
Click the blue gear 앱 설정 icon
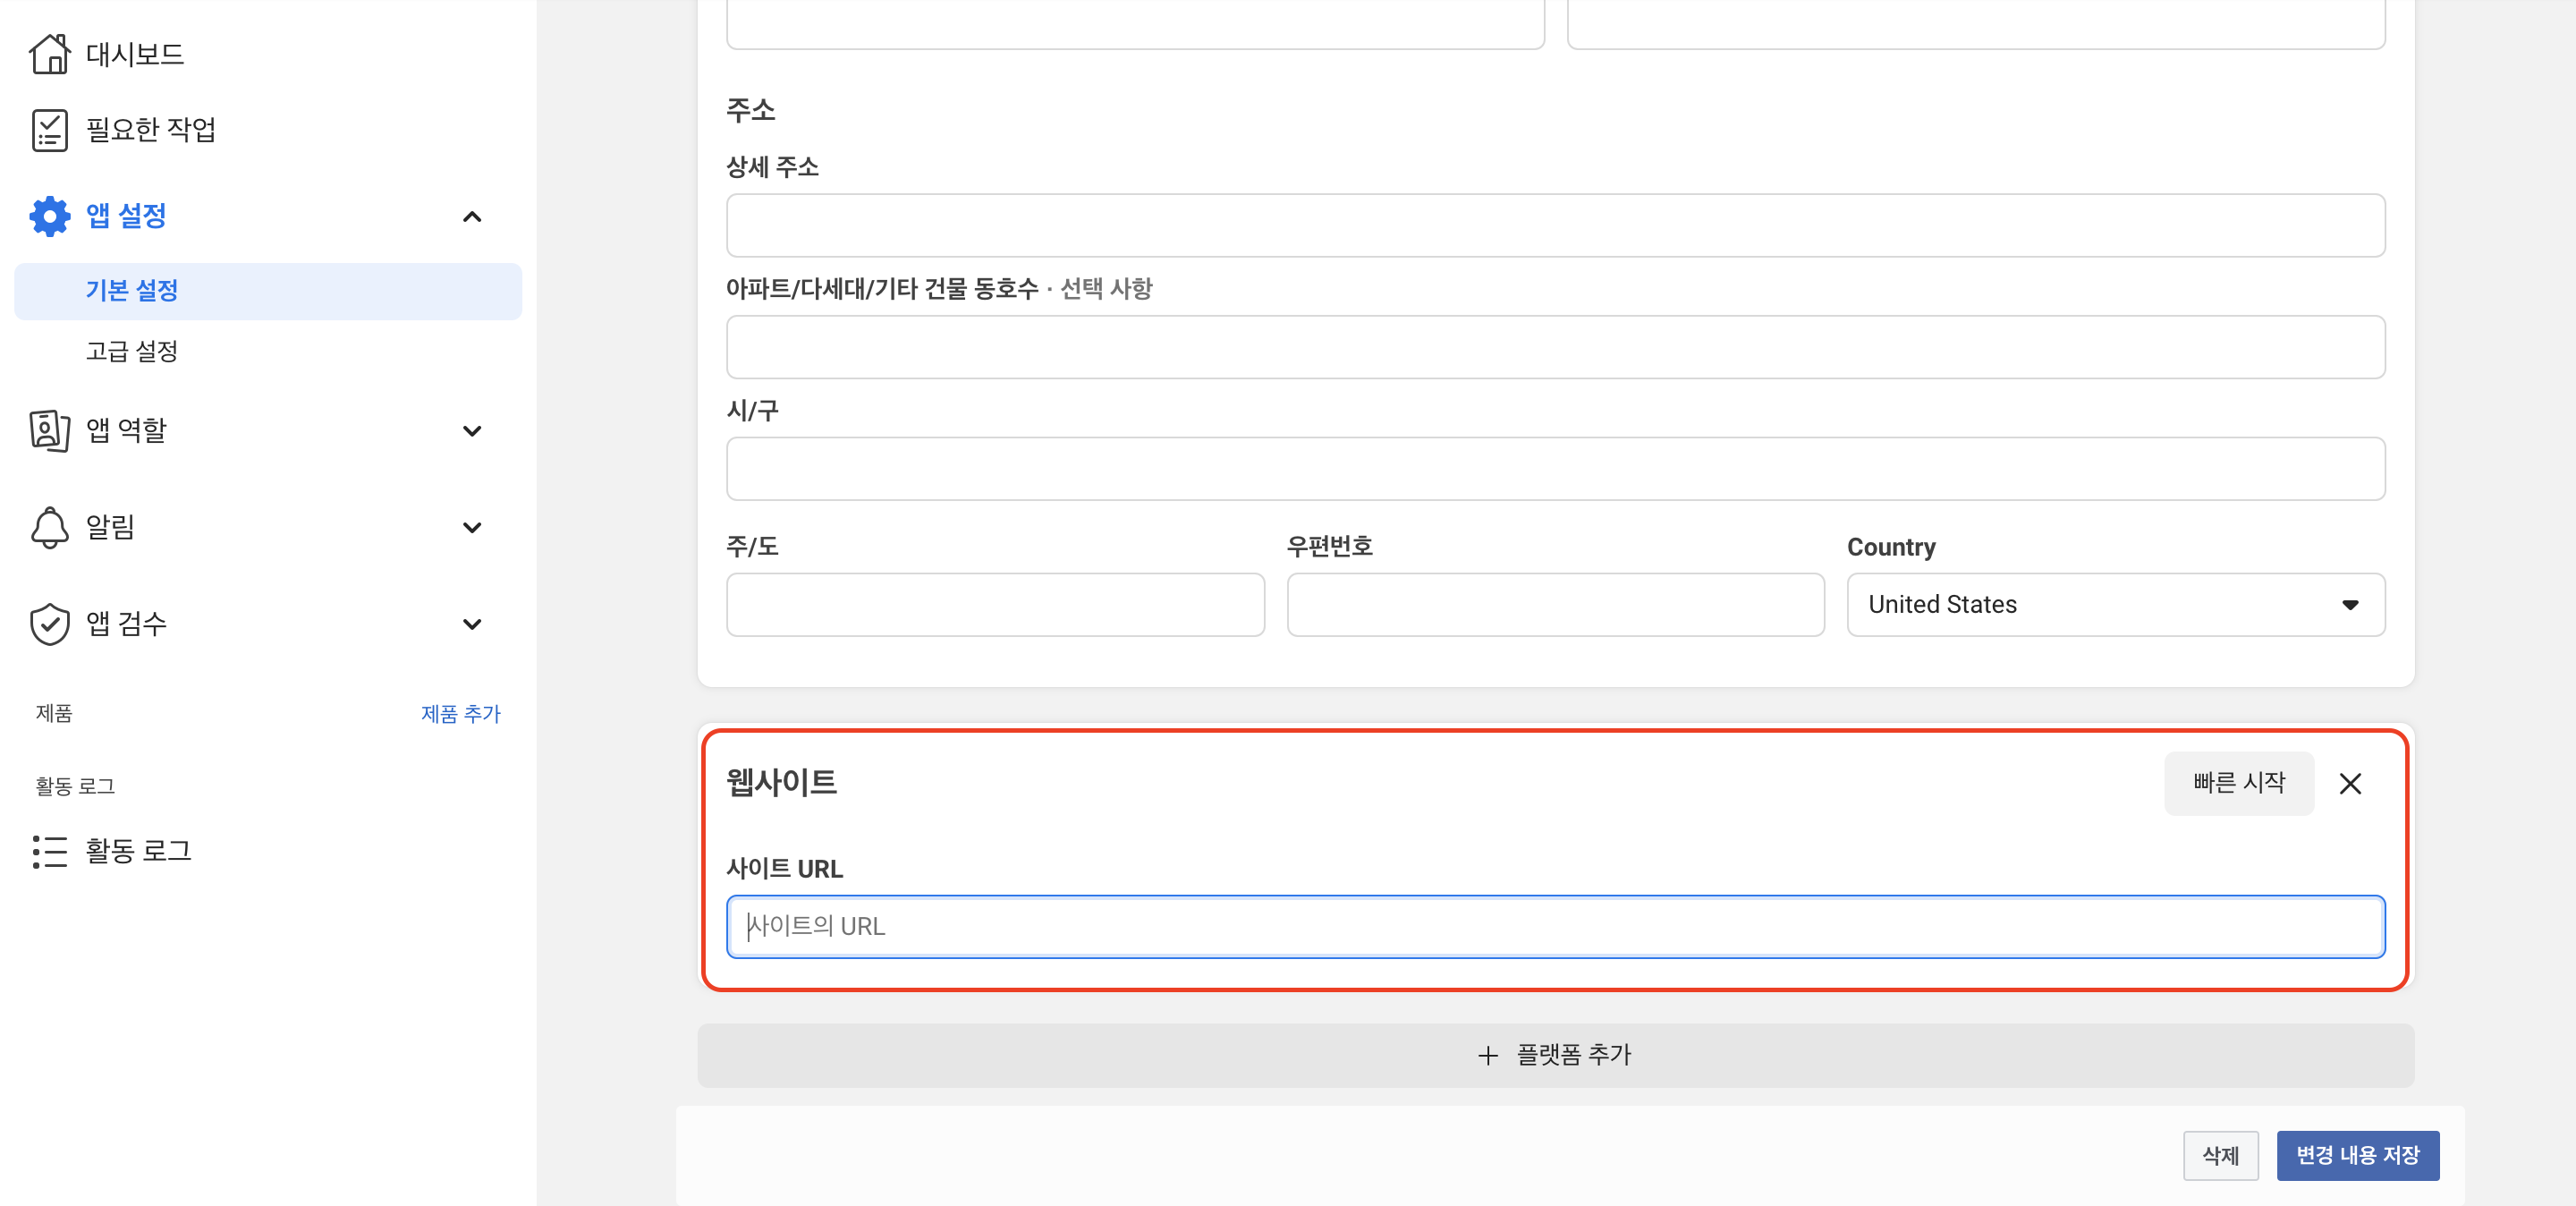point(49,216)
